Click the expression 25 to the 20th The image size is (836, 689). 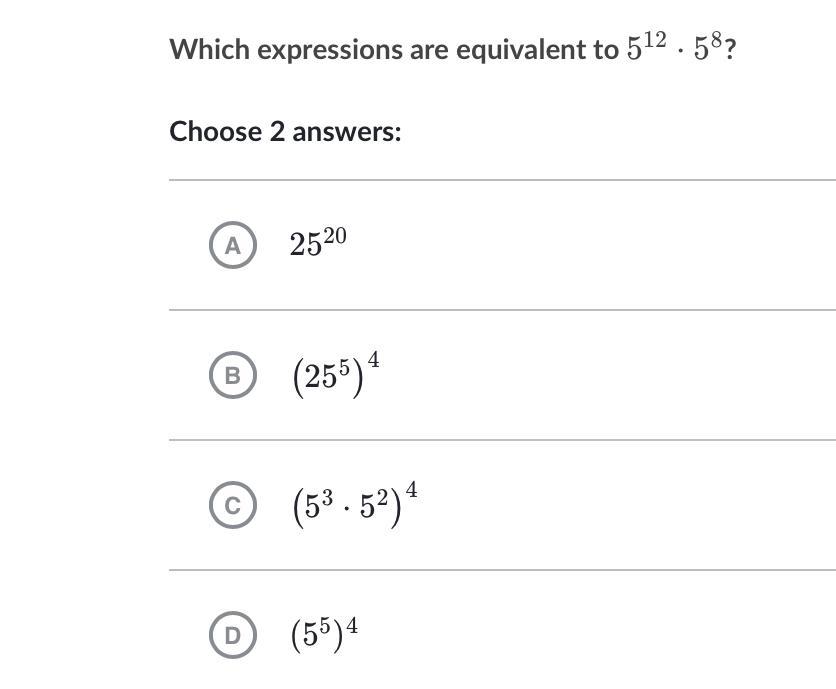pyautogui.click(x=318, y=243)
